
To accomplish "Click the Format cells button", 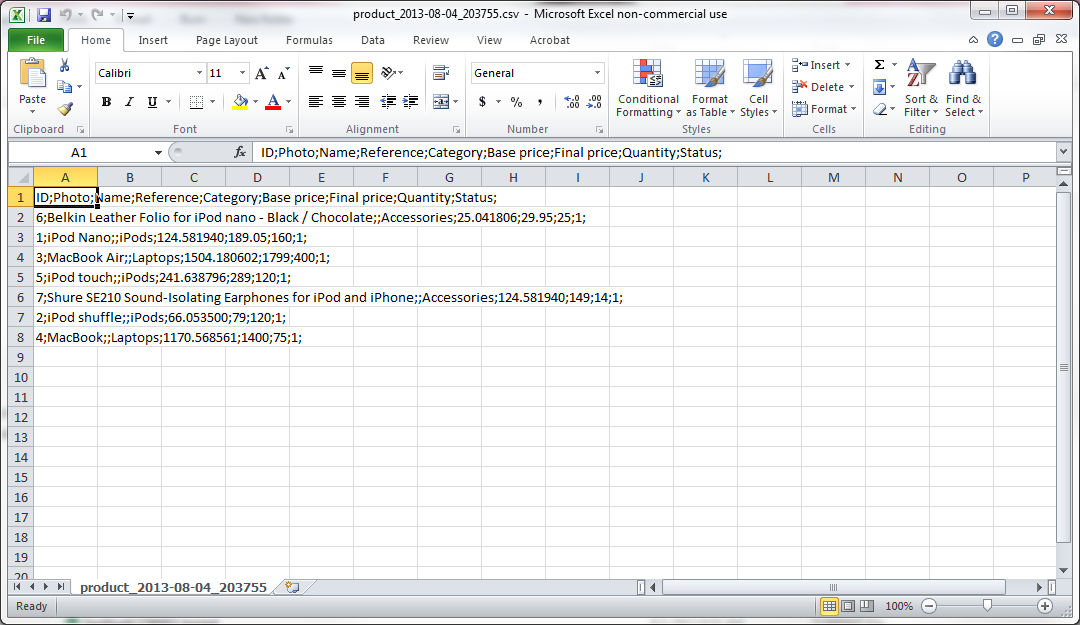I will tap(824, 109).
